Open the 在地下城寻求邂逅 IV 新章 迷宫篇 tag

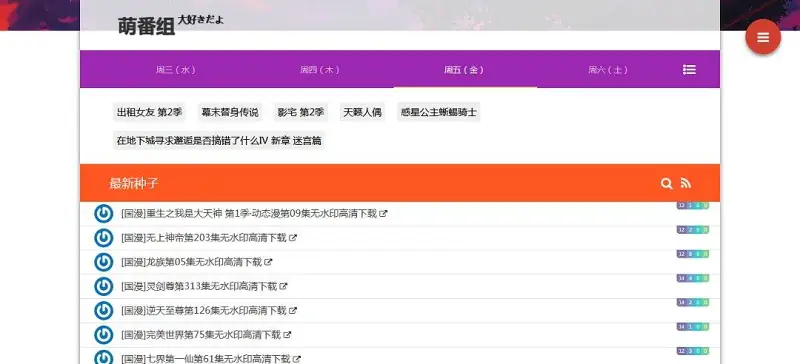(219, 140)
